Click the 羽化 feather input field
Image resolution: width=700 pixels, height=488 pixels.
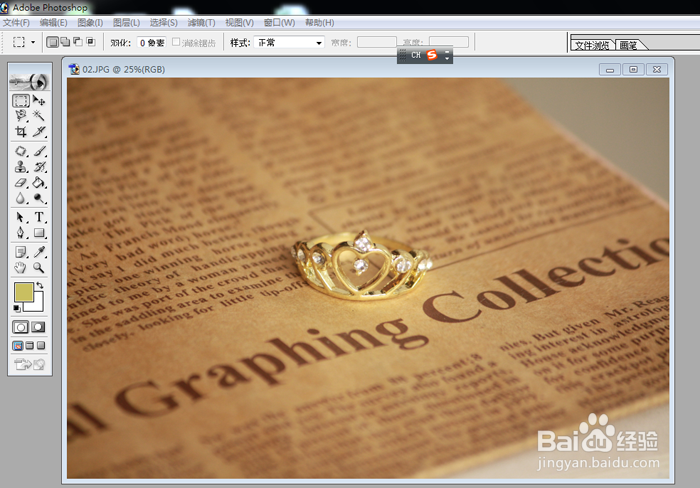point(151,43)
